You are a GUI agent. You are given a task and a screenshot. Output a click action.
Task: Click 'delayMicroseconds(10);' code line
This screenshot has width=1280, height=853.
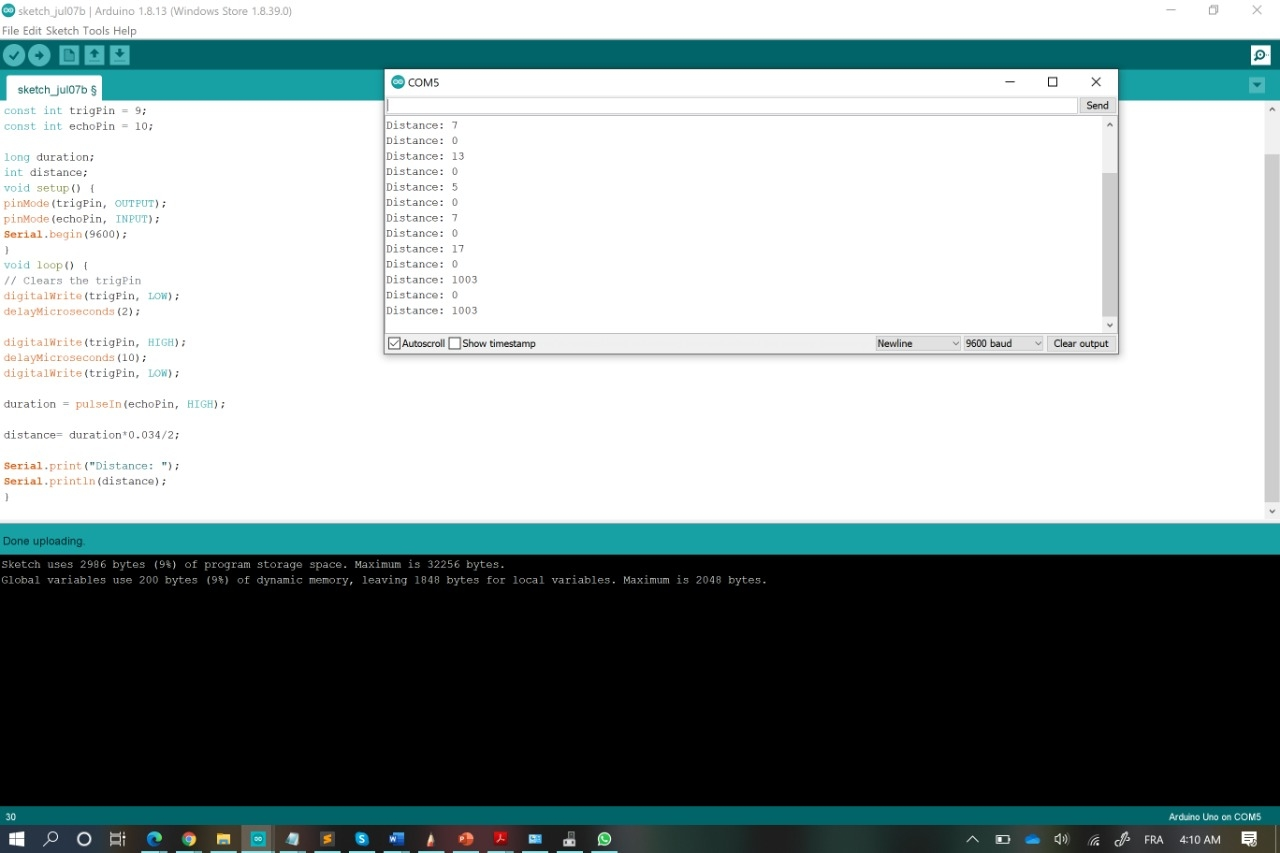coord(75,358)
